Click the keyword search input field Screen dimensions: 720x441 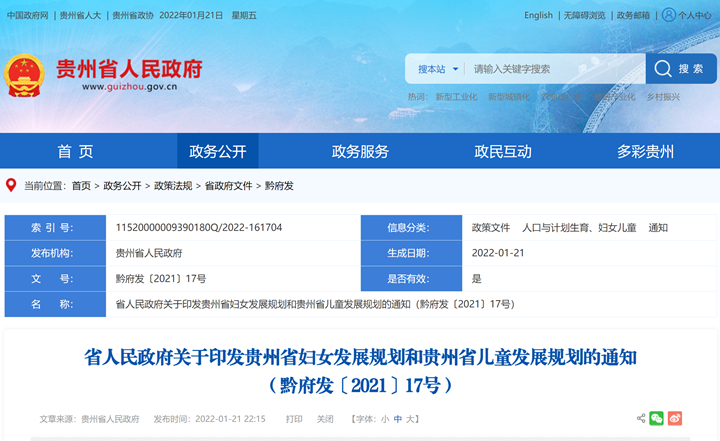pyautogui.click(x=556, y=69)
